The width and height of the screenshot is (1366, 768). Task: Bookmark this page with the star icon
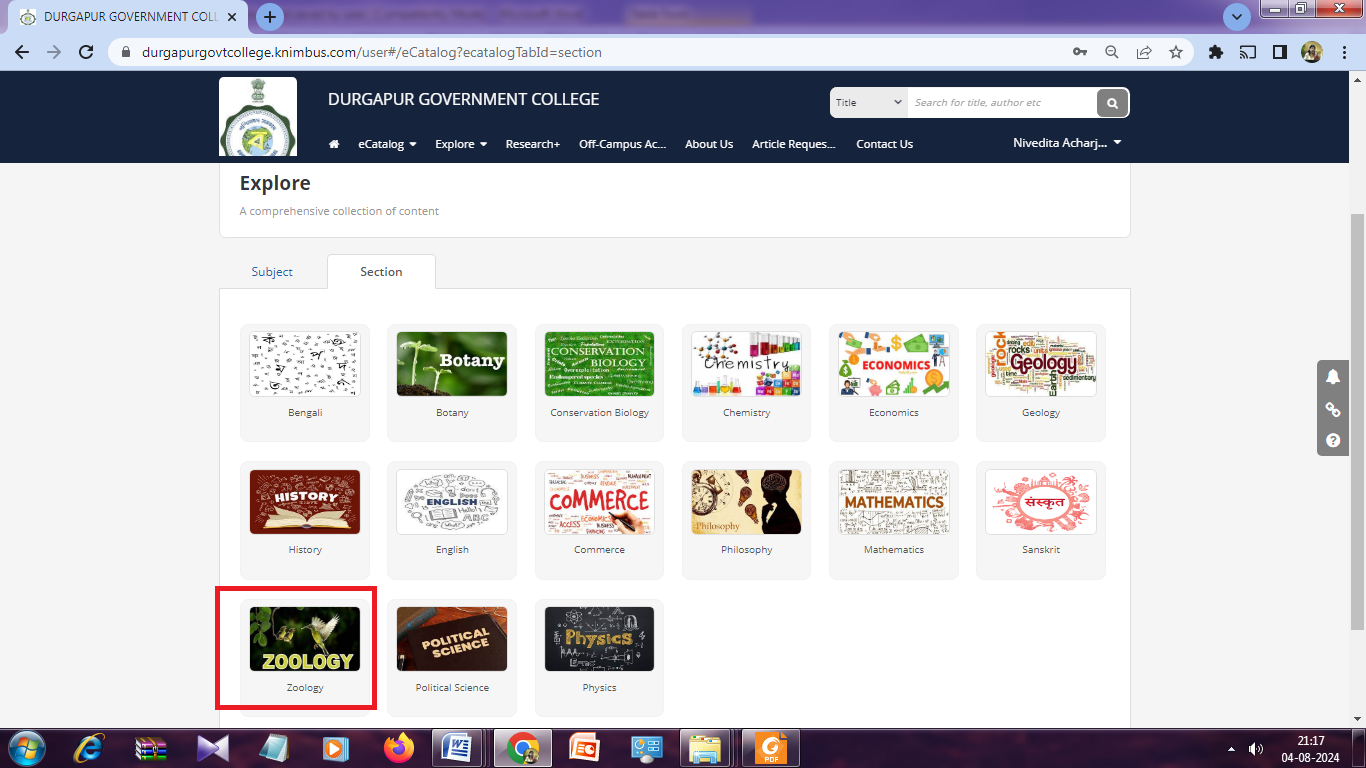(x=1176, y=52)
